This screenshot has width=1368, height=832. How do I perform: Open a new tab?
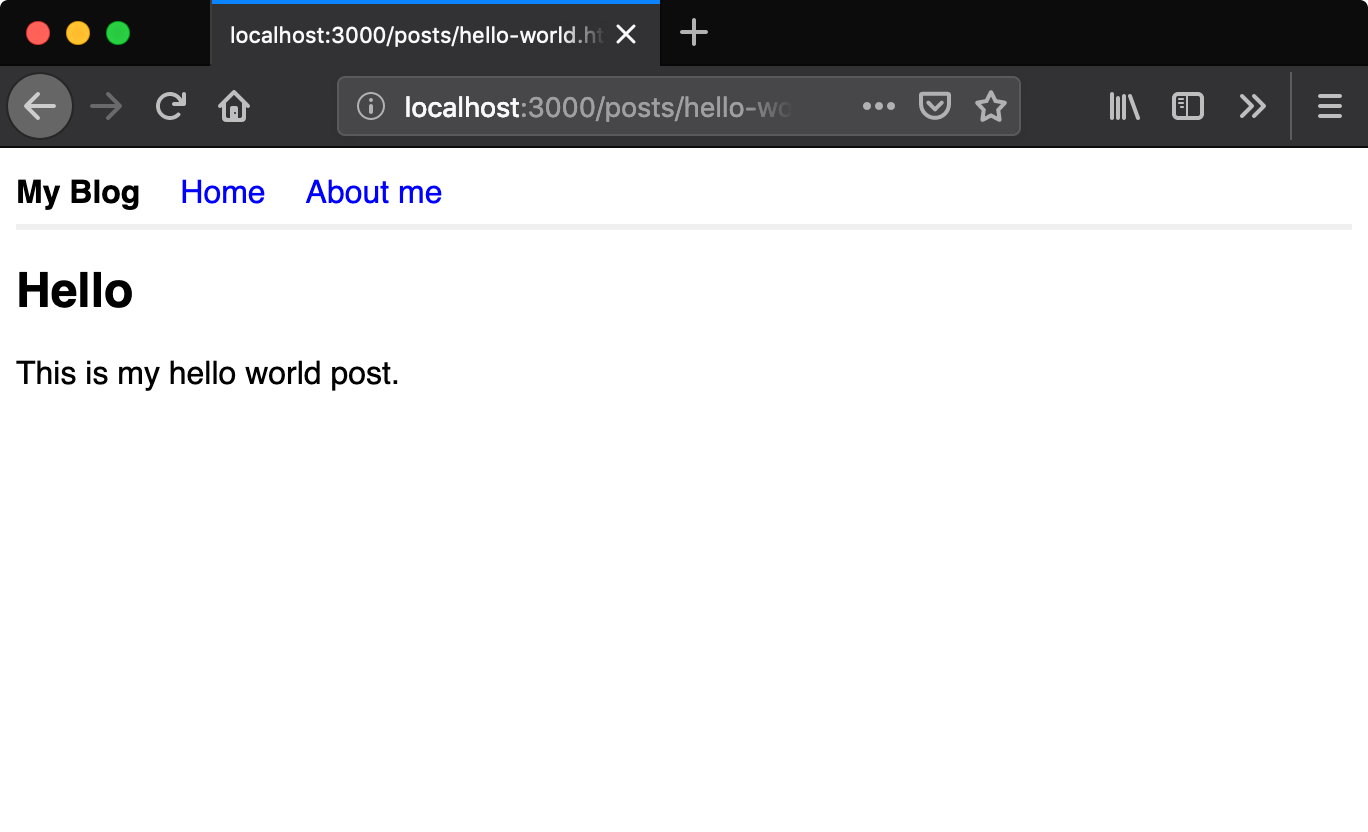click(694, 33)
